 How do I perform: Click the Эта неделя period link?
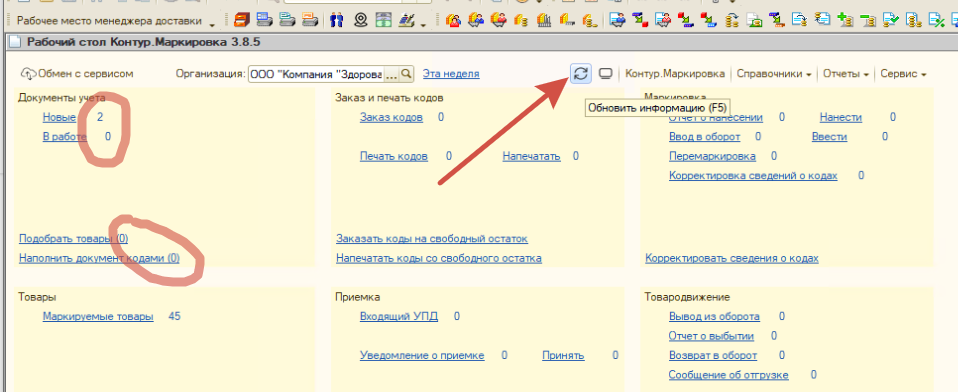[x=451, y=74]
